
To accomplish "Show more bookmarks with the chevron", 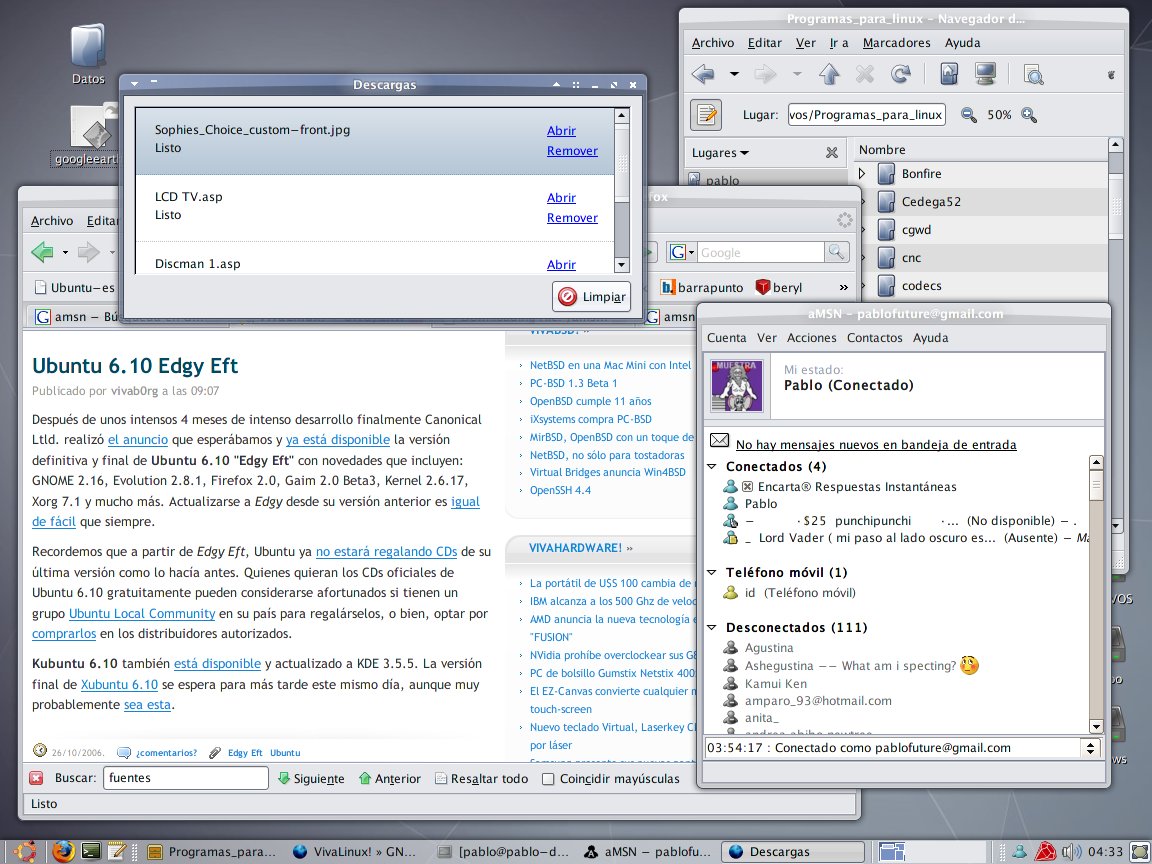I will pos(843,287).
